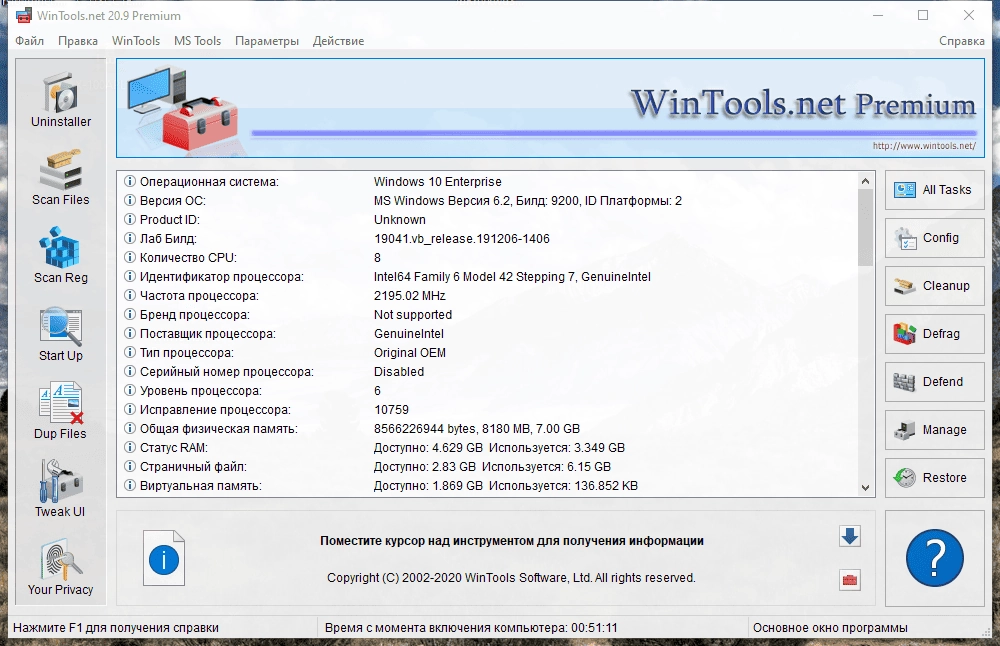
Task: Open the MS Tools menu
Action: tap(198, 41)
